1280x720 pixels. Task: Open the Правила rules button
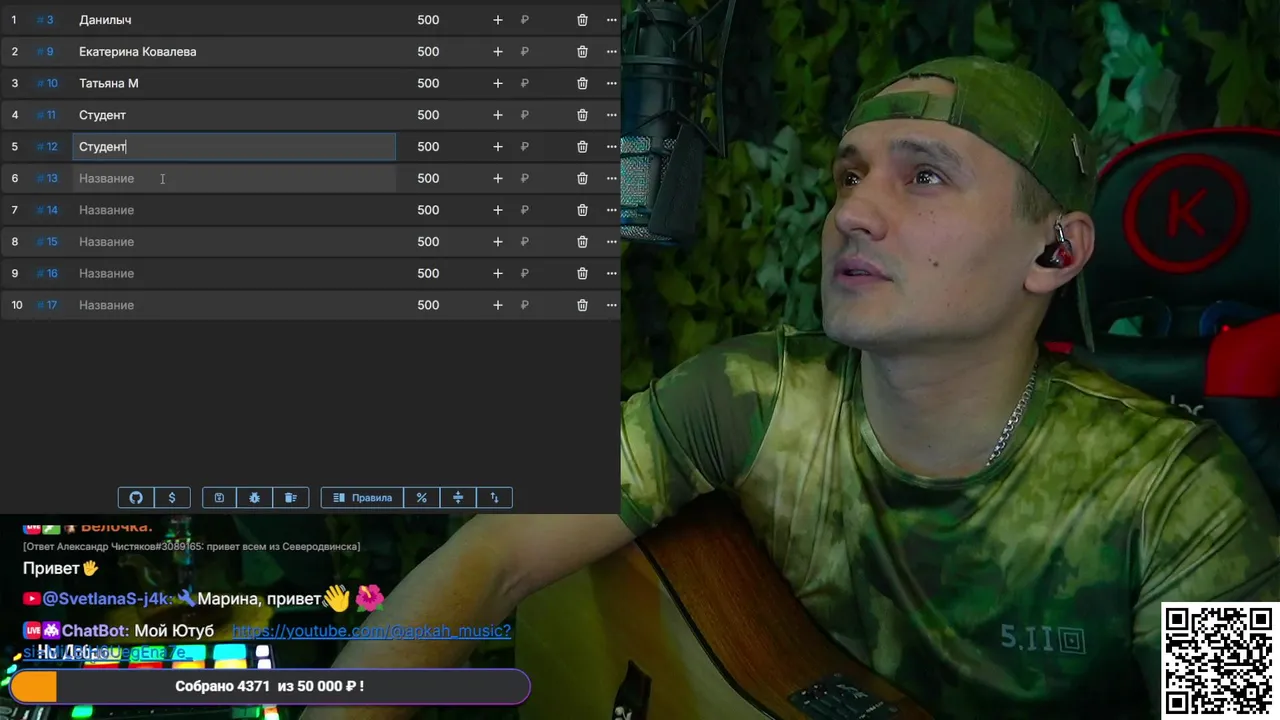pos(362,498)
